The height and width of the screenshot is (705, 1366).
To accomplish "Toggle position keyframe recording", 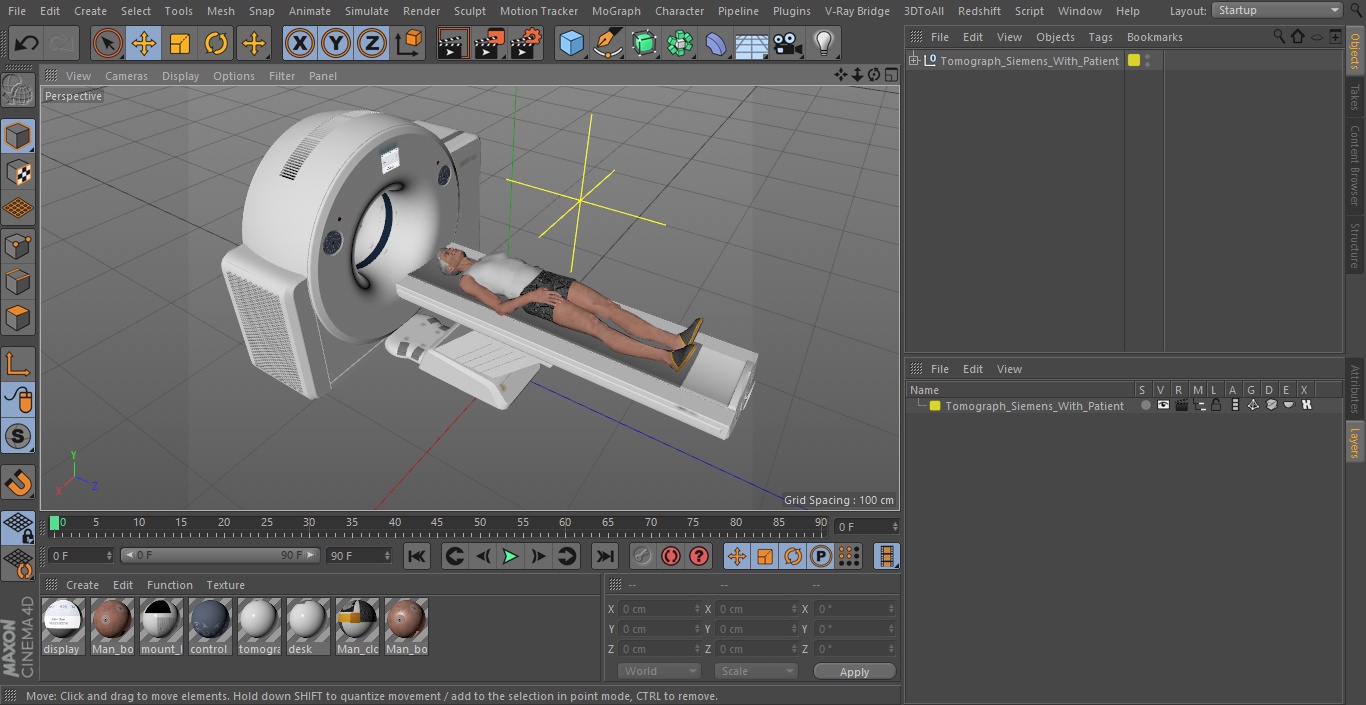I will point(737,556).
